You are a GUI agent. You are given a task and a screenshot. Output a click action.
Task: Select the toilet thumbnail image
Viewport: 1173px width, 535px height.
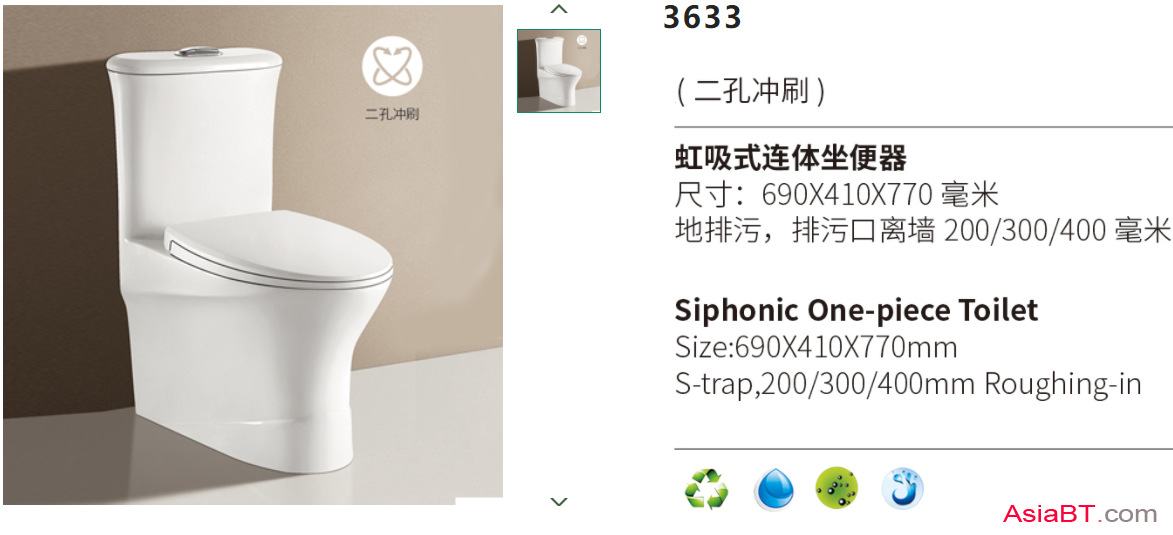coord(559,71)
